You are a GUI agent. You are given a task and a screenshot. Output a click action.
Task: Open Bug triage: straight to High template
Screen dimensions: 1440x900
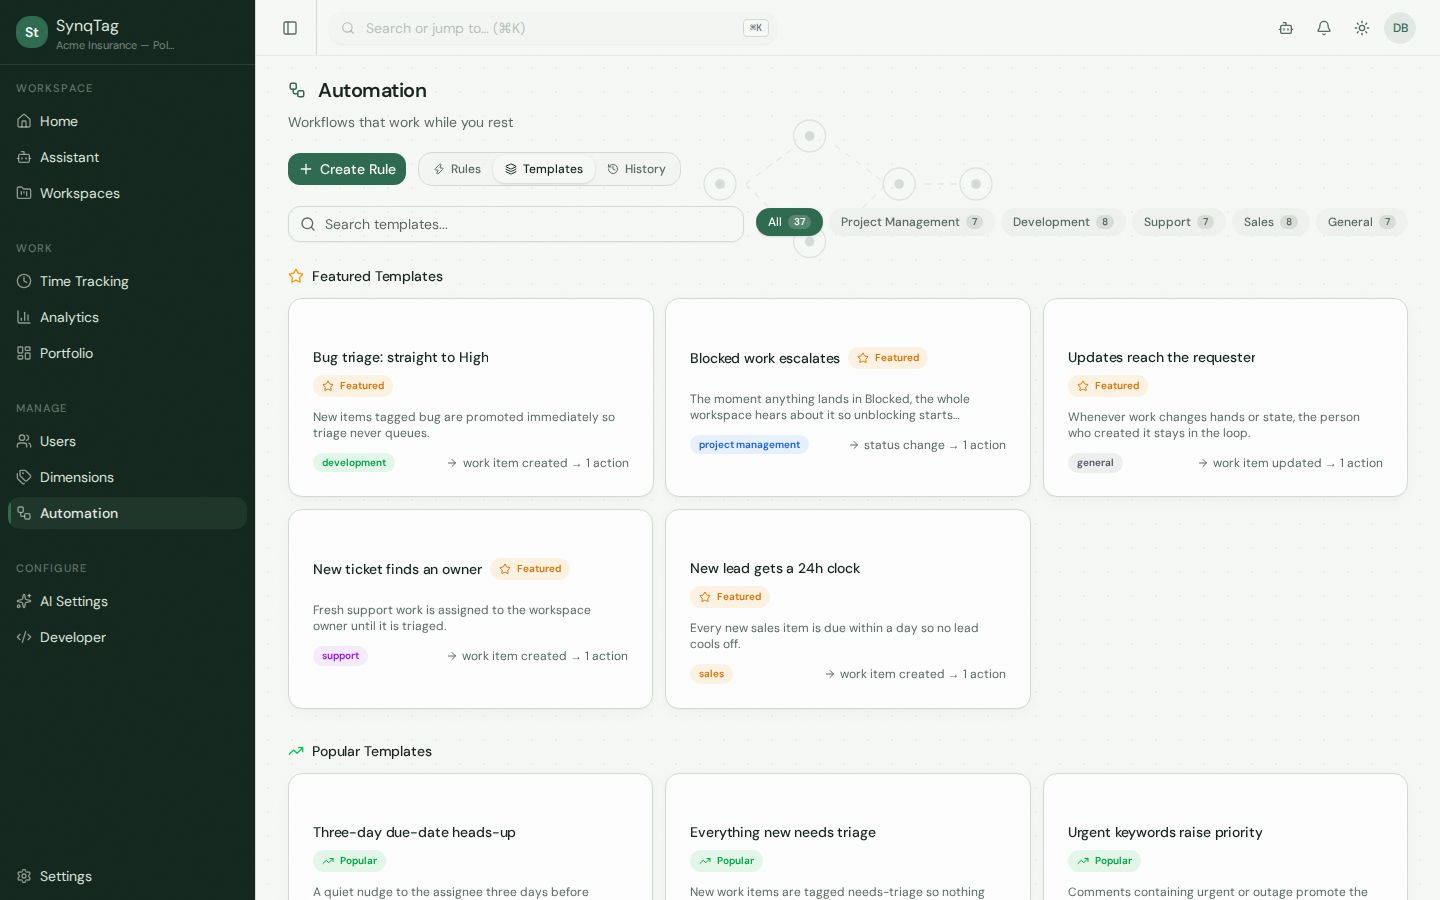471,397
